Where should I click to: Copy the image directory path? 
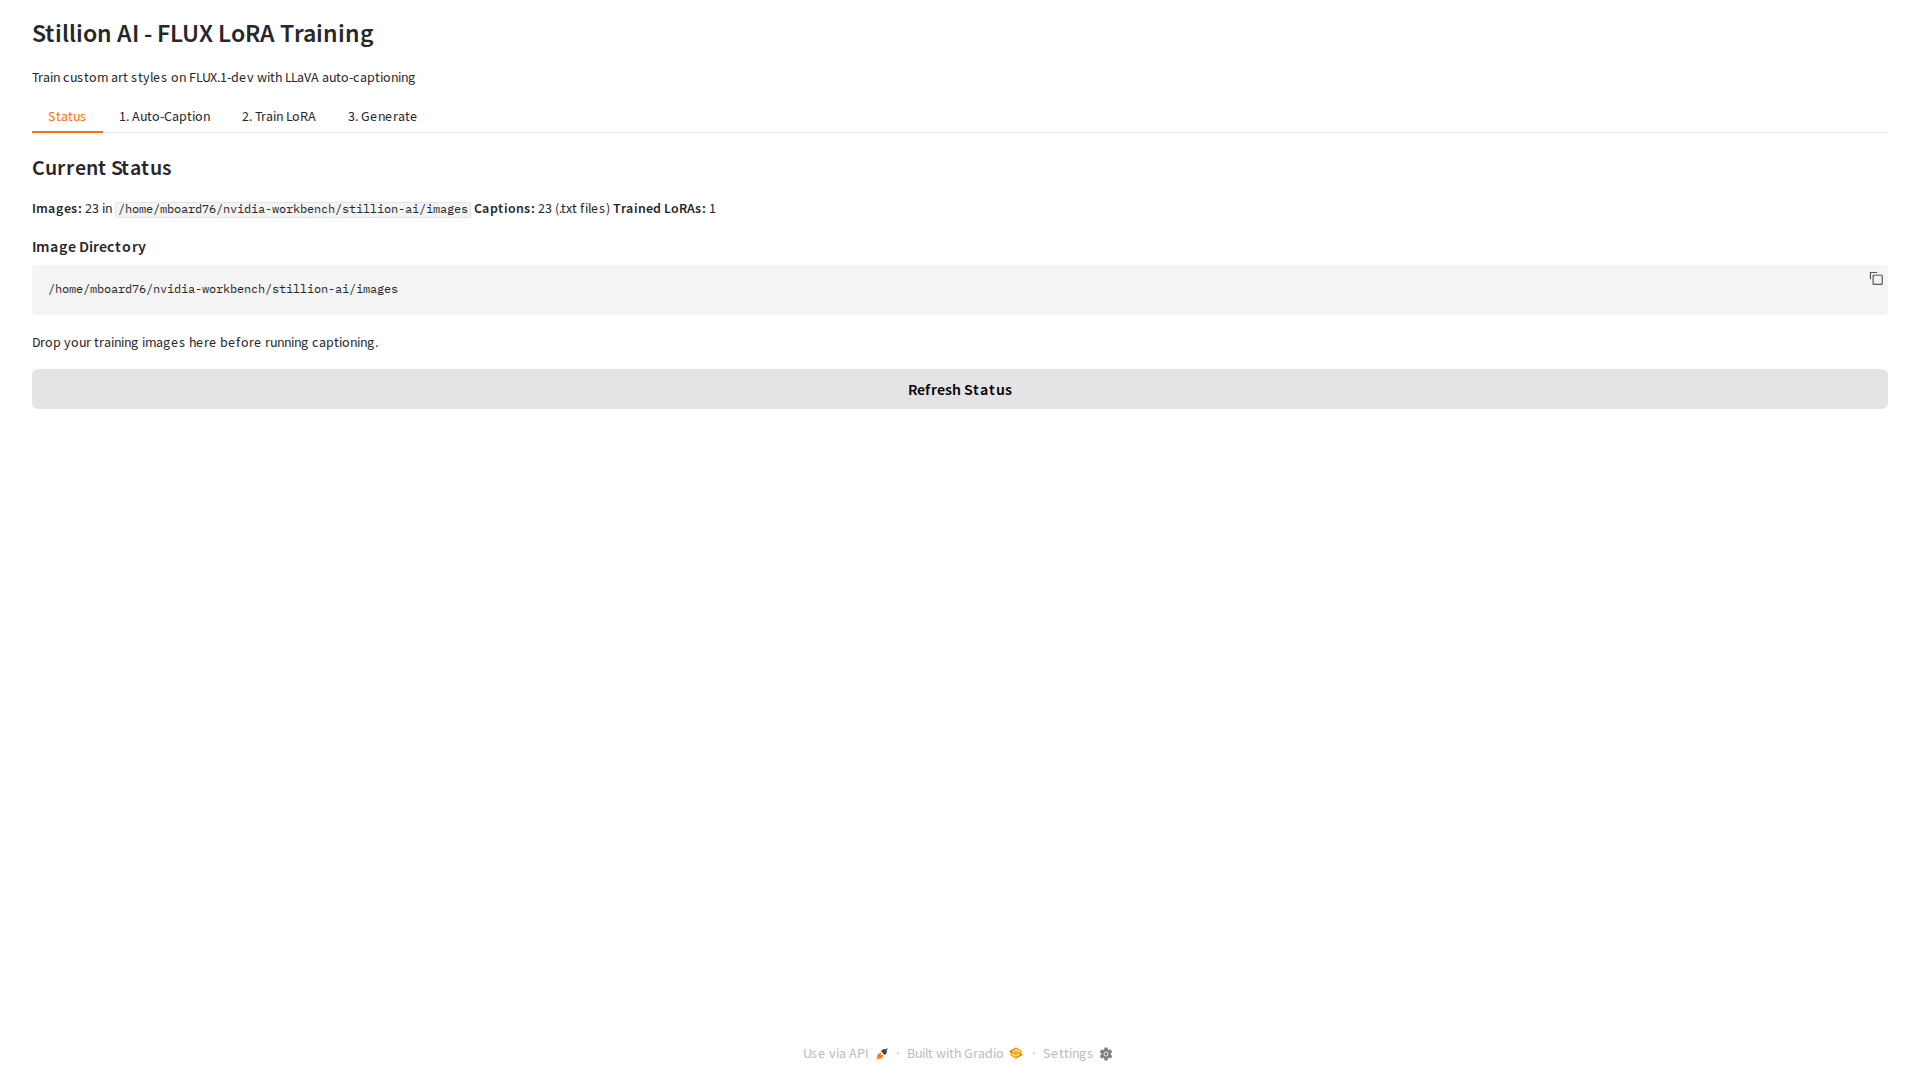[1876, 279]
